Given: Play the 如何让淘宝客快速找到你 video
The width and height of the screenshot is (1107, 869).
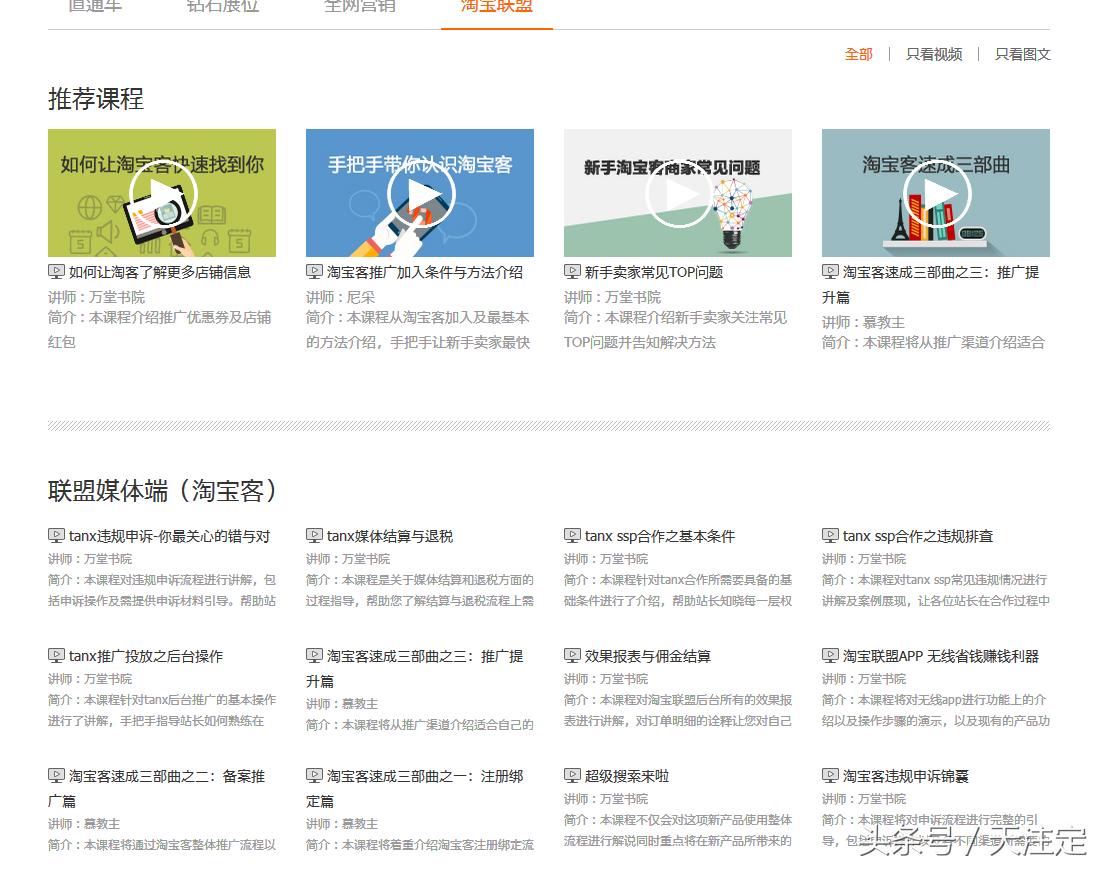Looking at the screenshot, I should click(x=162, y=192).
